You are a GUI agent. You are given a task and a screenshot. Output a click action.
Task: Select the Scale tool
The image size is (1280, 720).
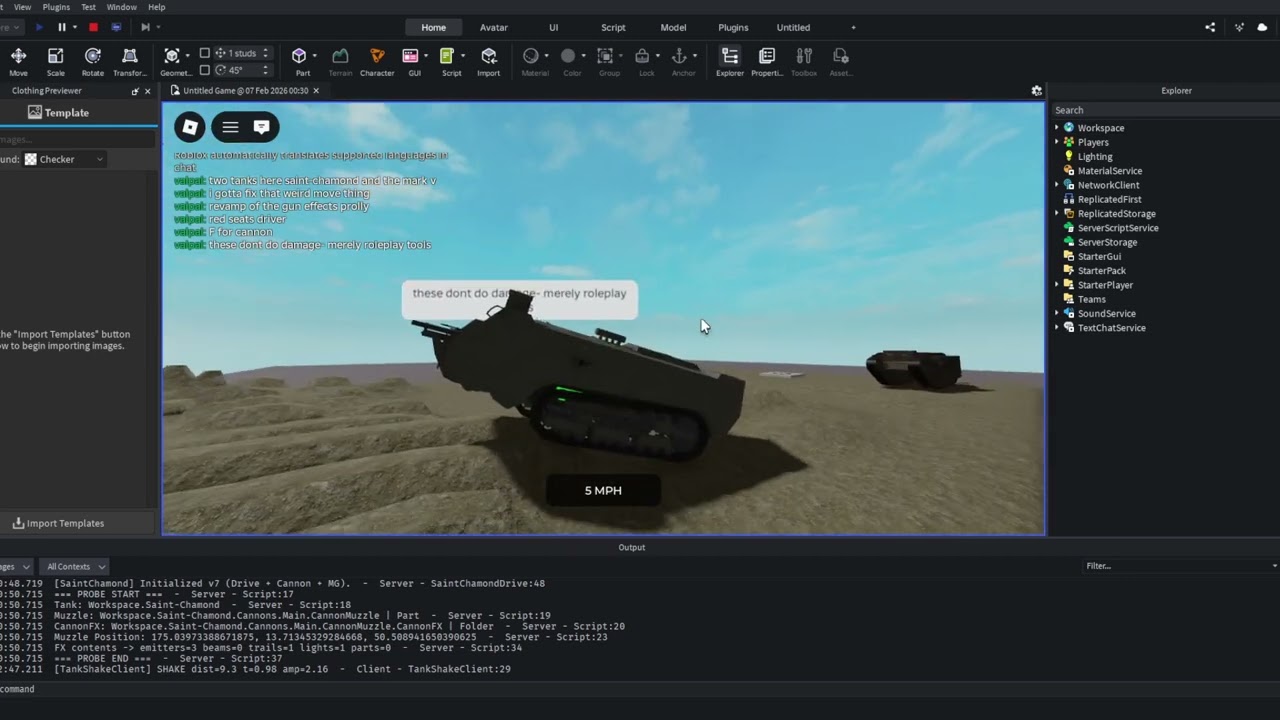55,61
